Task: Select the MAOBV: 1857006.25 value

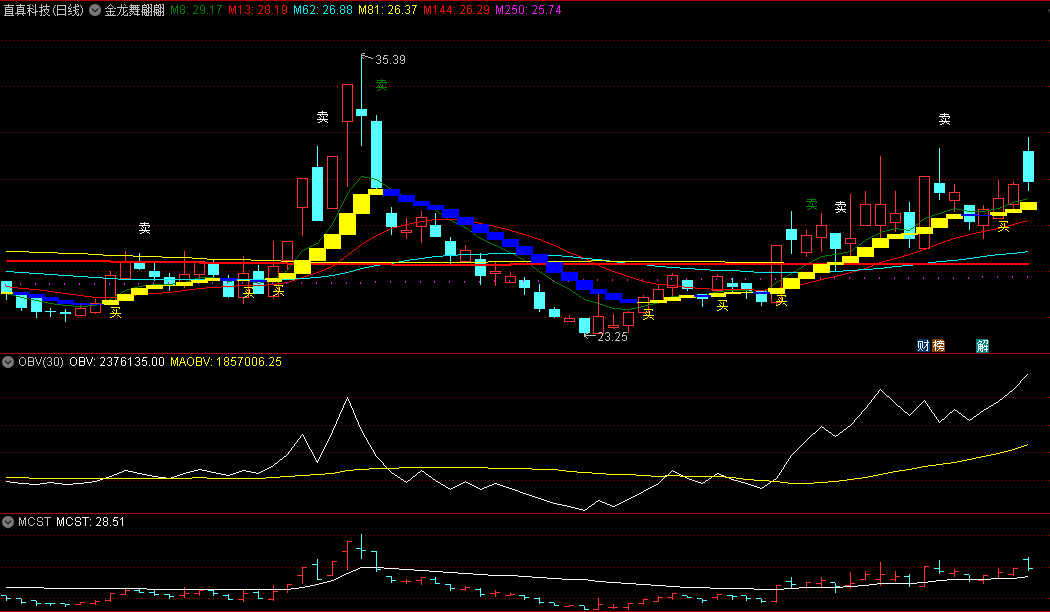Action: pyautogui.click(x=226, y=362)
